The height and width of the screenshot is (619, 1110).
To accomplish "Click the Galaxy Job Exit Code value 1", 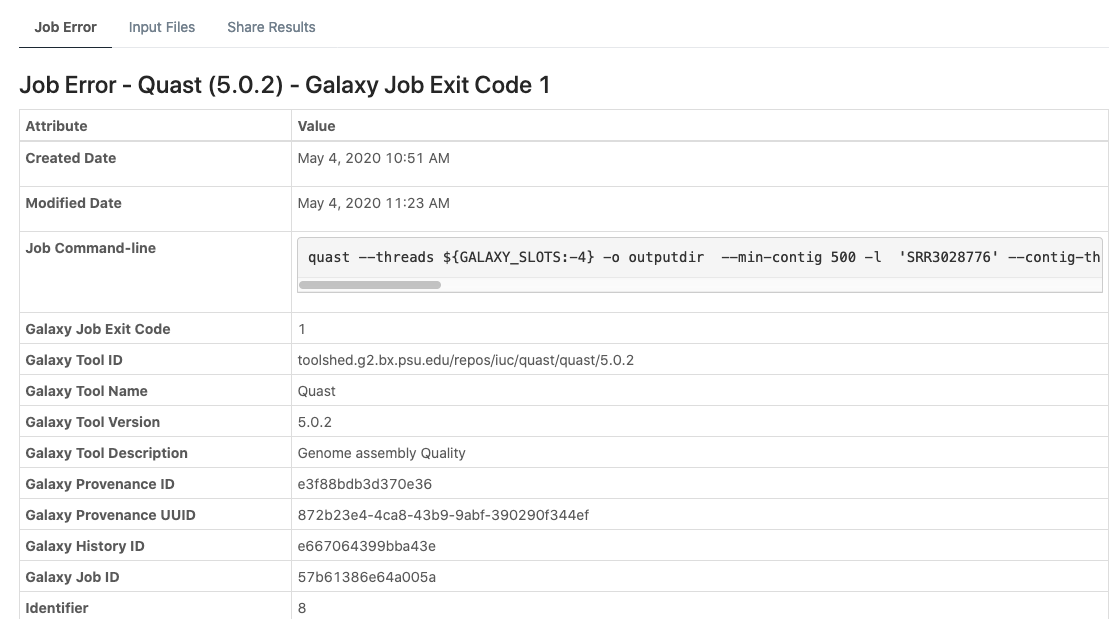I will pyautogui.click(x=300, y=329).
